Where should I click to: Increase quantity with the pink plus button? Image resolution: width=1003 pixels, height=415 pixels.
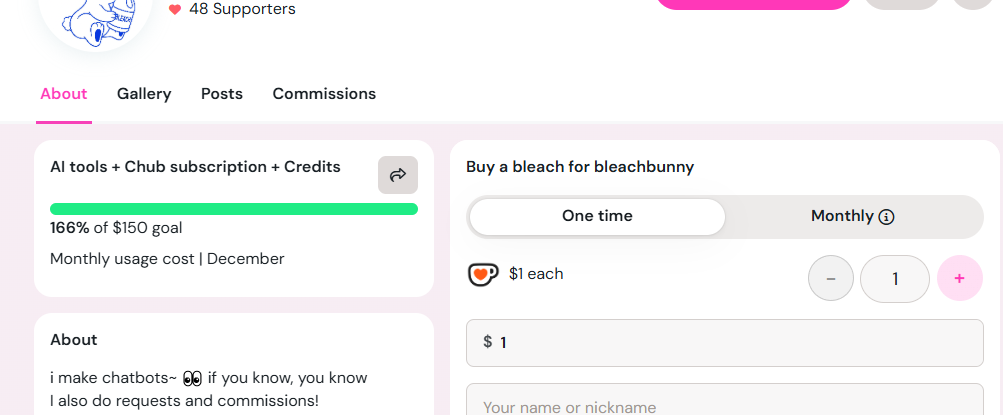click(959, 279)
